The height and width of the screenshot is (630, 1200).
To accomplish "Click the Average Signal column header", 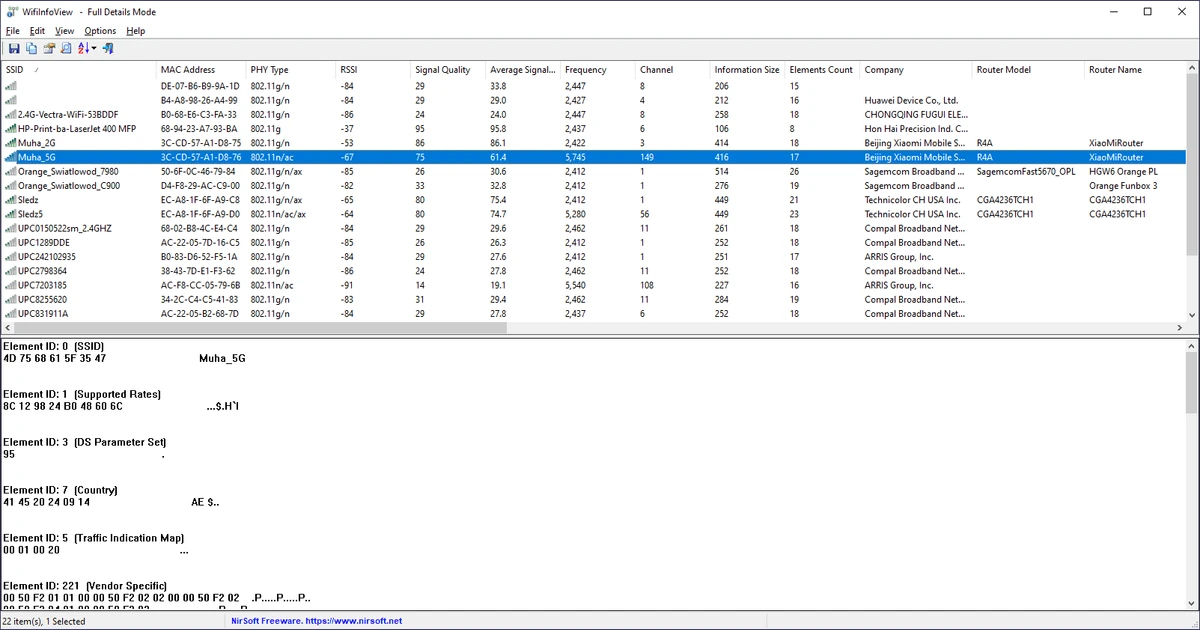I will (523, 70).
